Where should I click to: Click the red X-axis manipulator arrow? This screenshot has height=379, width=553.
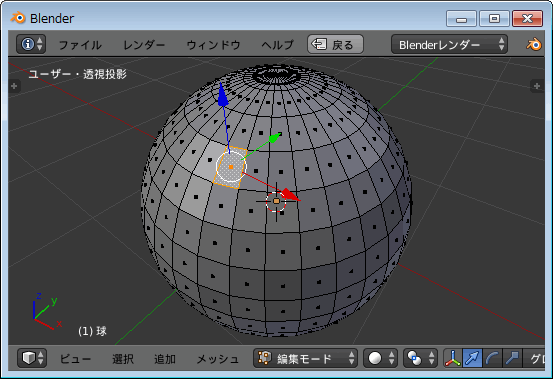[x=291, y=195]
